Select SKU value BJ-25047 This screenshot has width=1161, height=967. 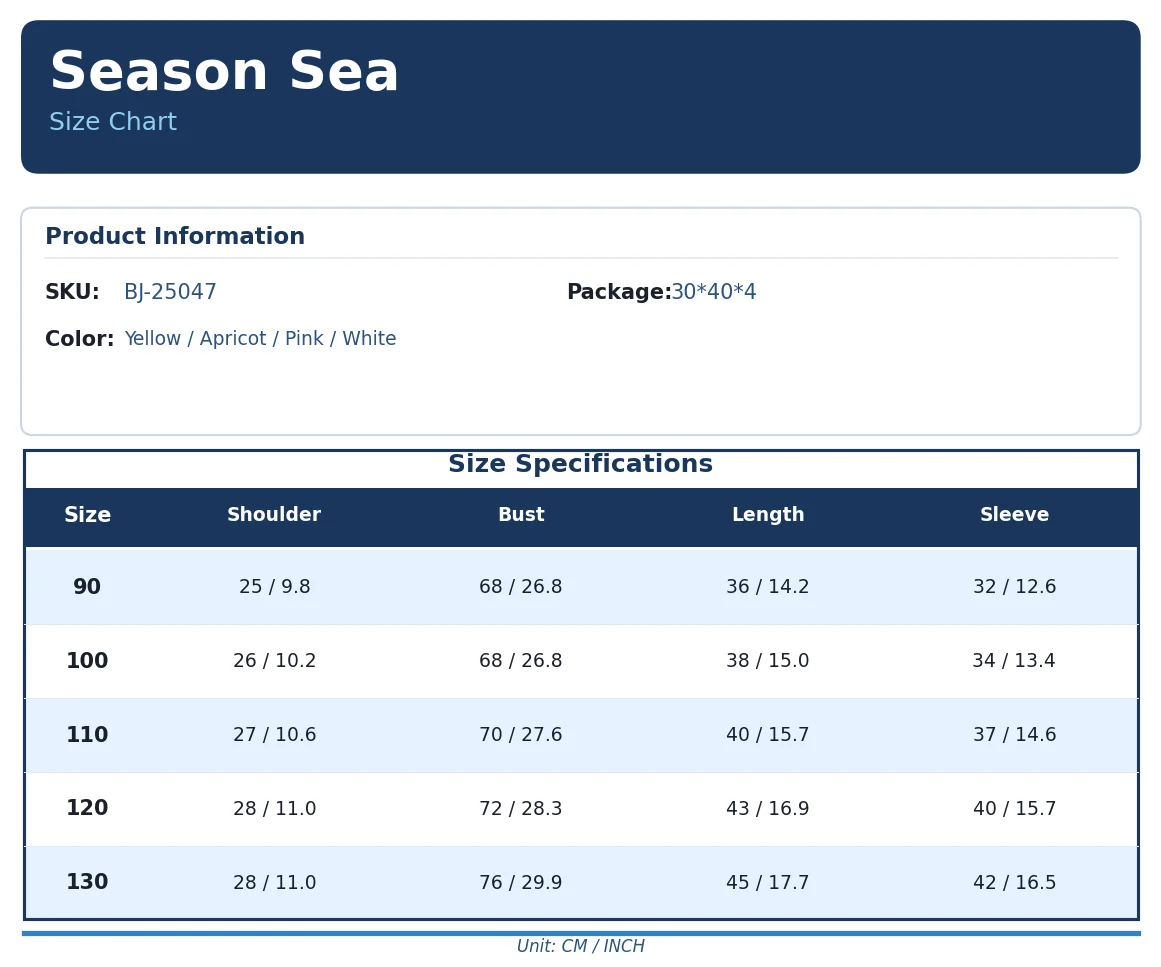click(x=170, y=292)
